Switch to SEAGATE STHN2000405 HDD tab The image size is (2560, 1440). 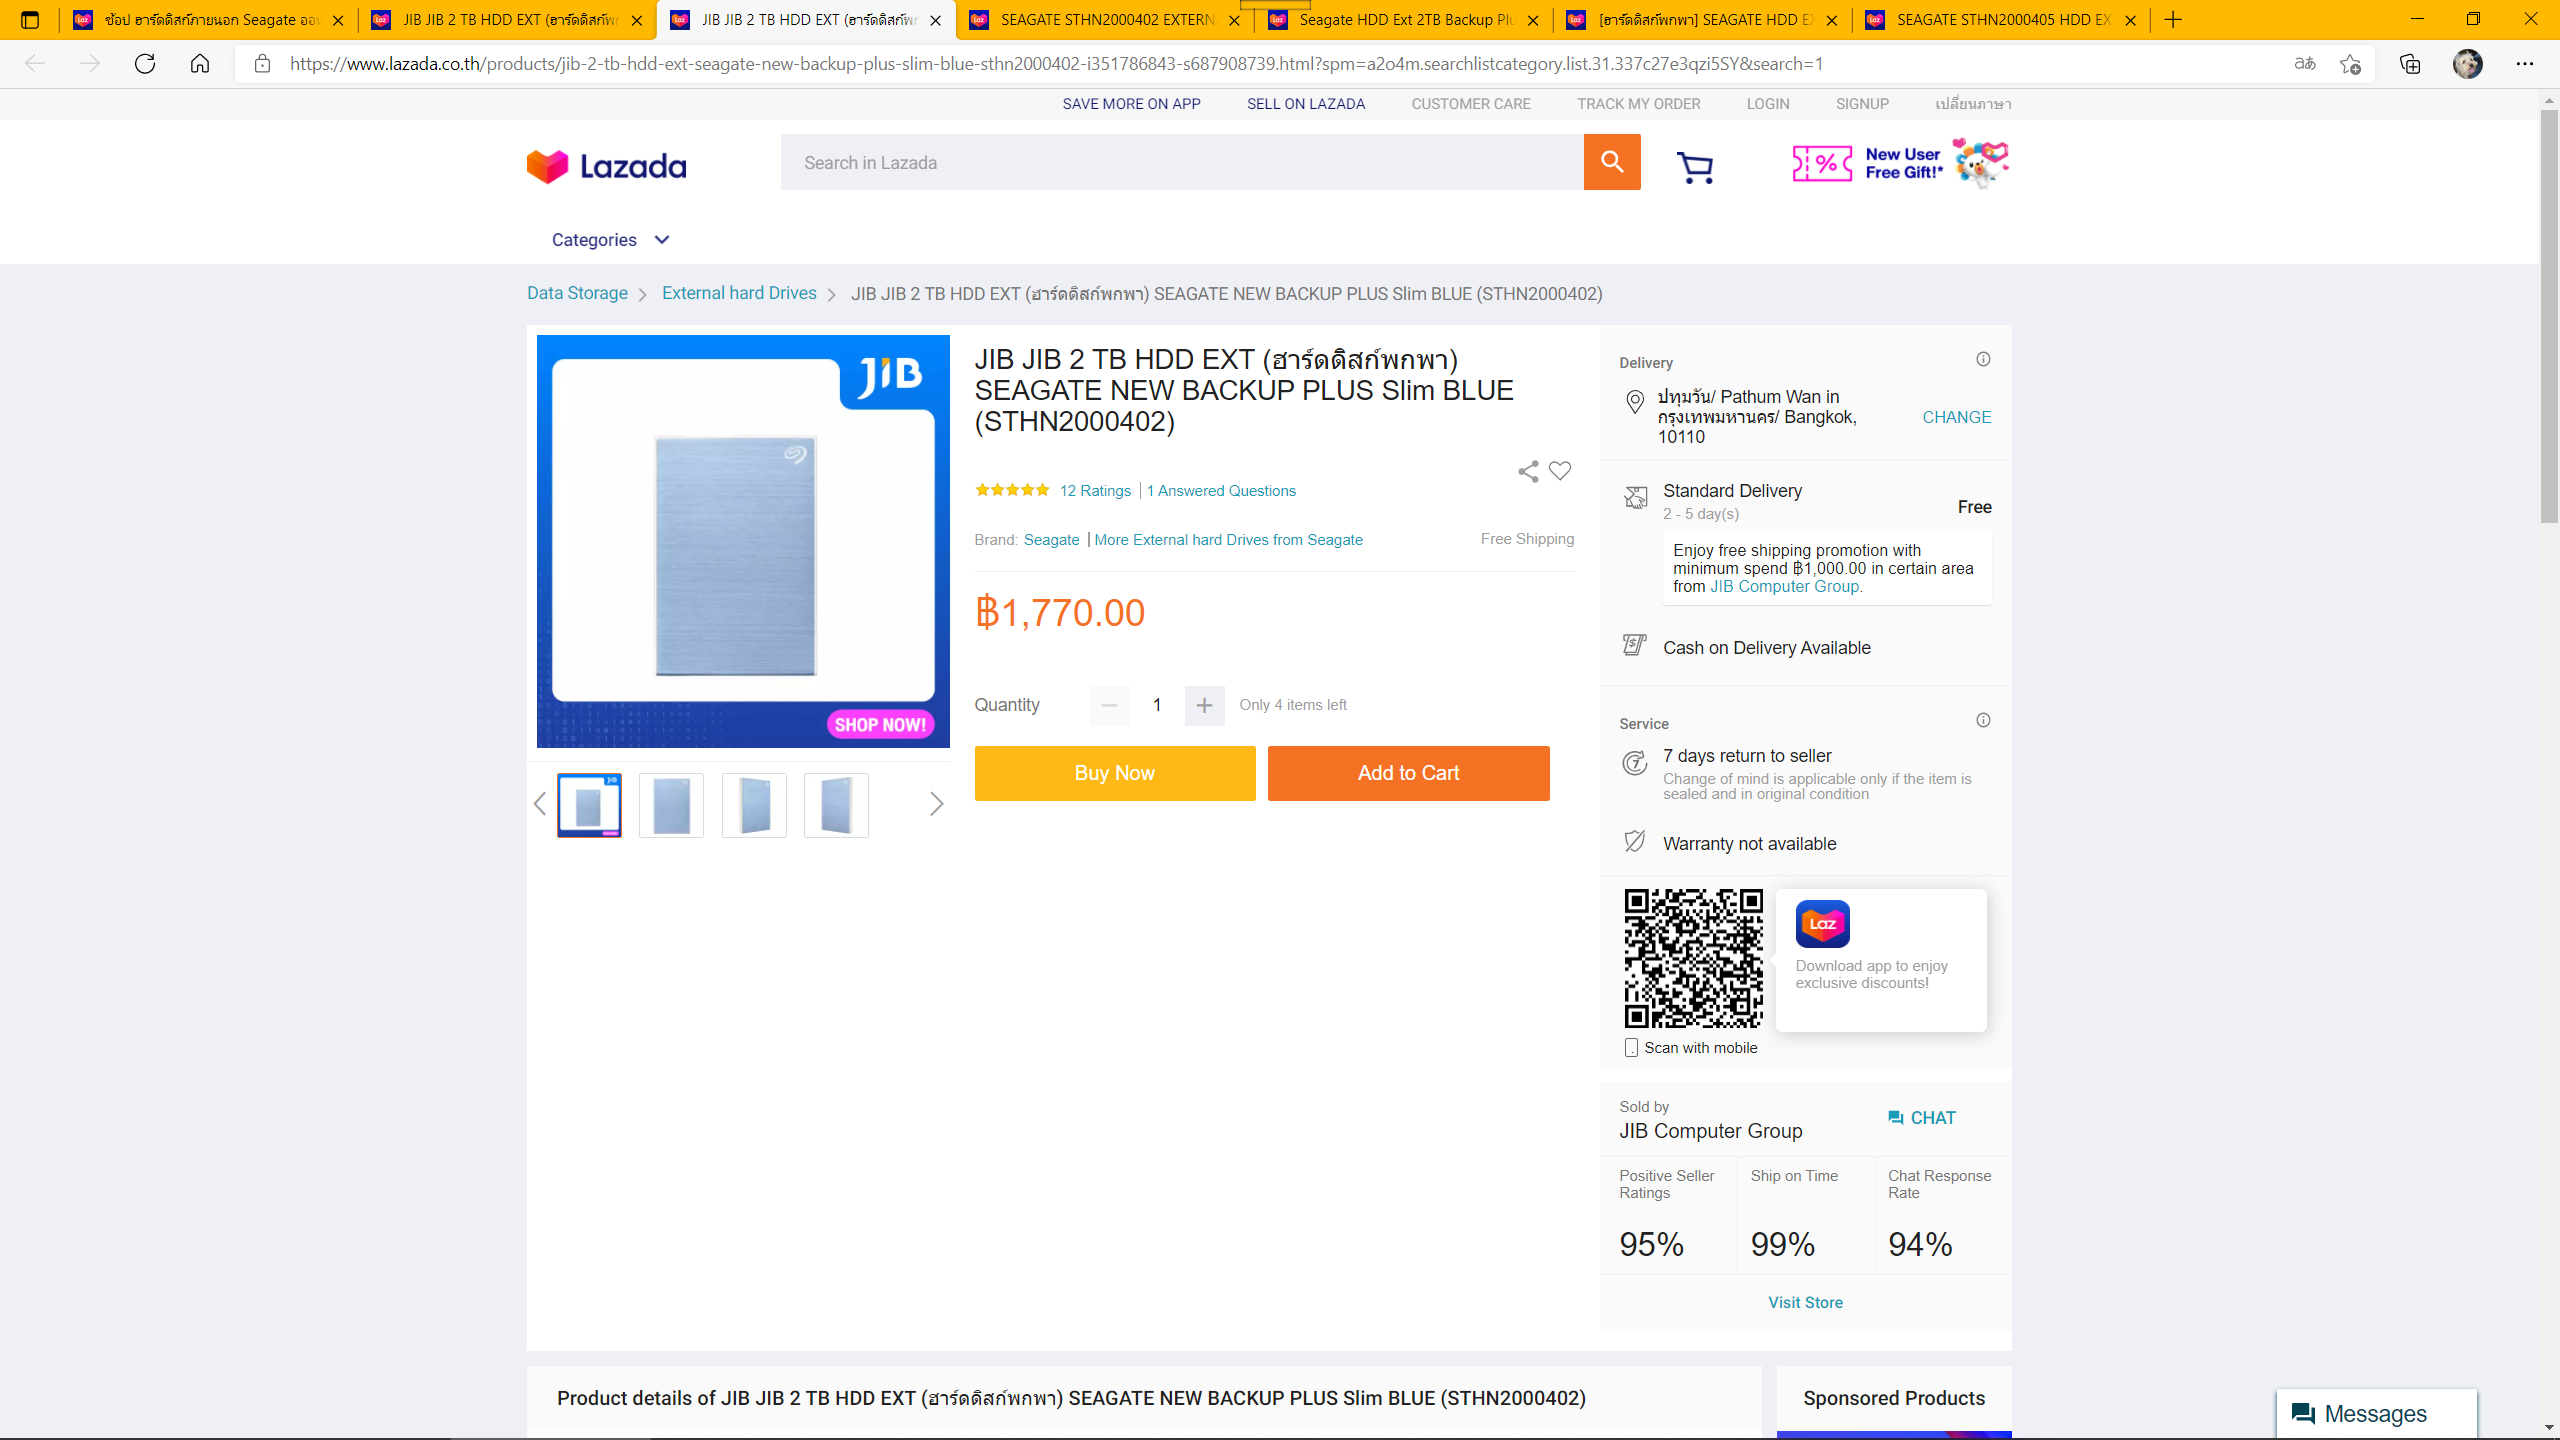tap(2001, 20)
